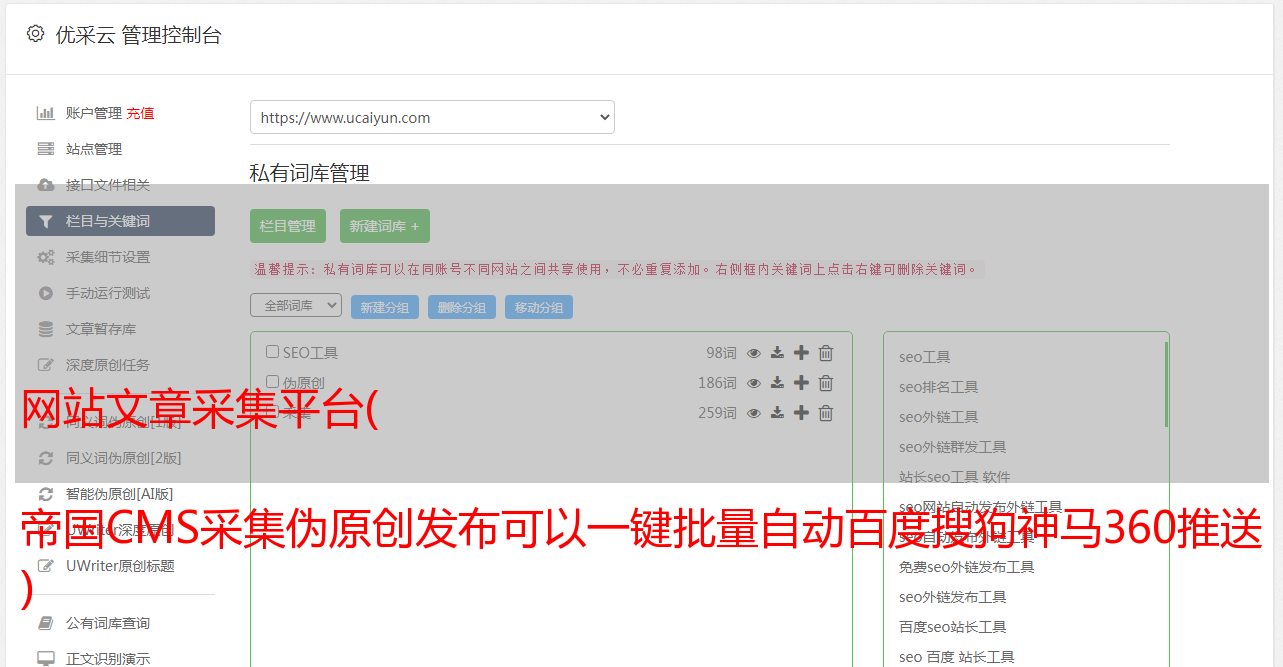Download the SEO工具 word library

click(777, 353)
